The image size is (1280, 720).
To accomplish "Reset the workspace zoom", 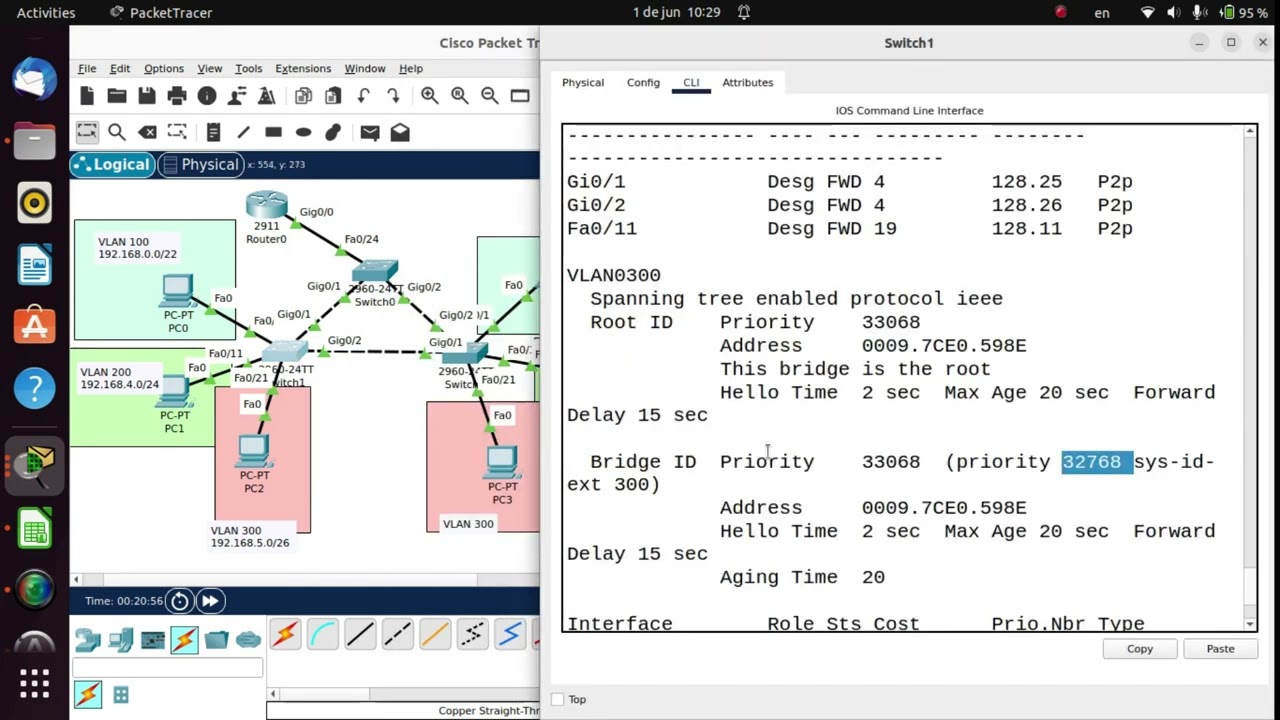I will (x=459, y=96).
